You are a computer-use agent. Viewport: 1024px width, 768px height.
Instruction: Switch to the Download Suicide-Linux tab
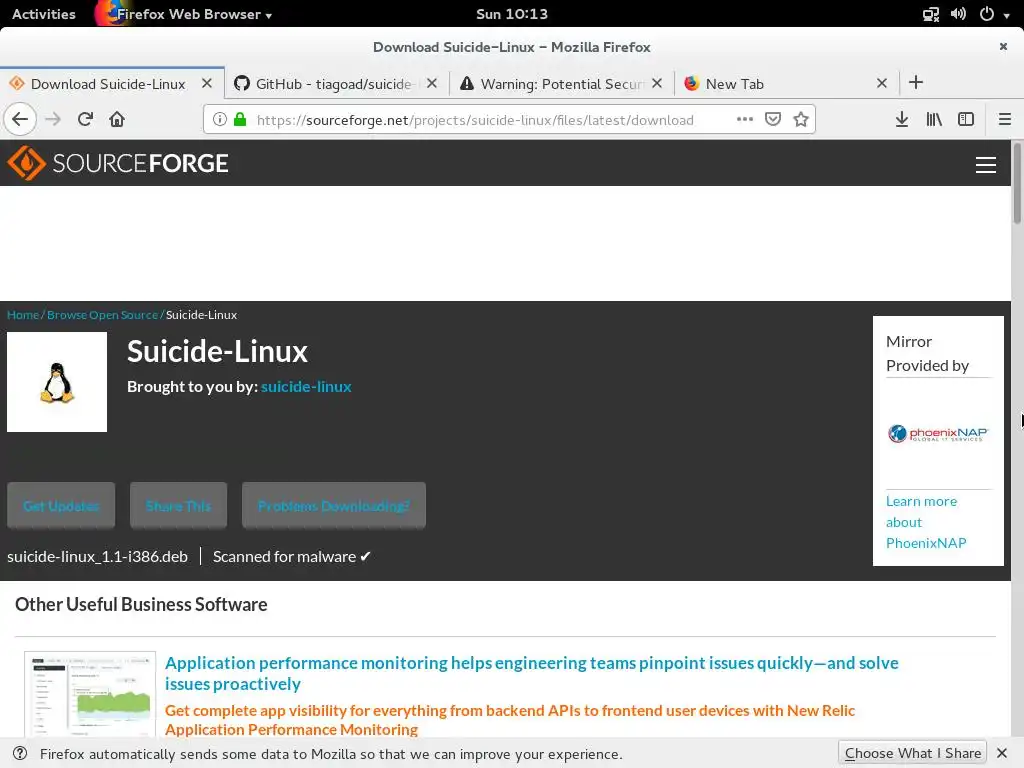[108, 84]
